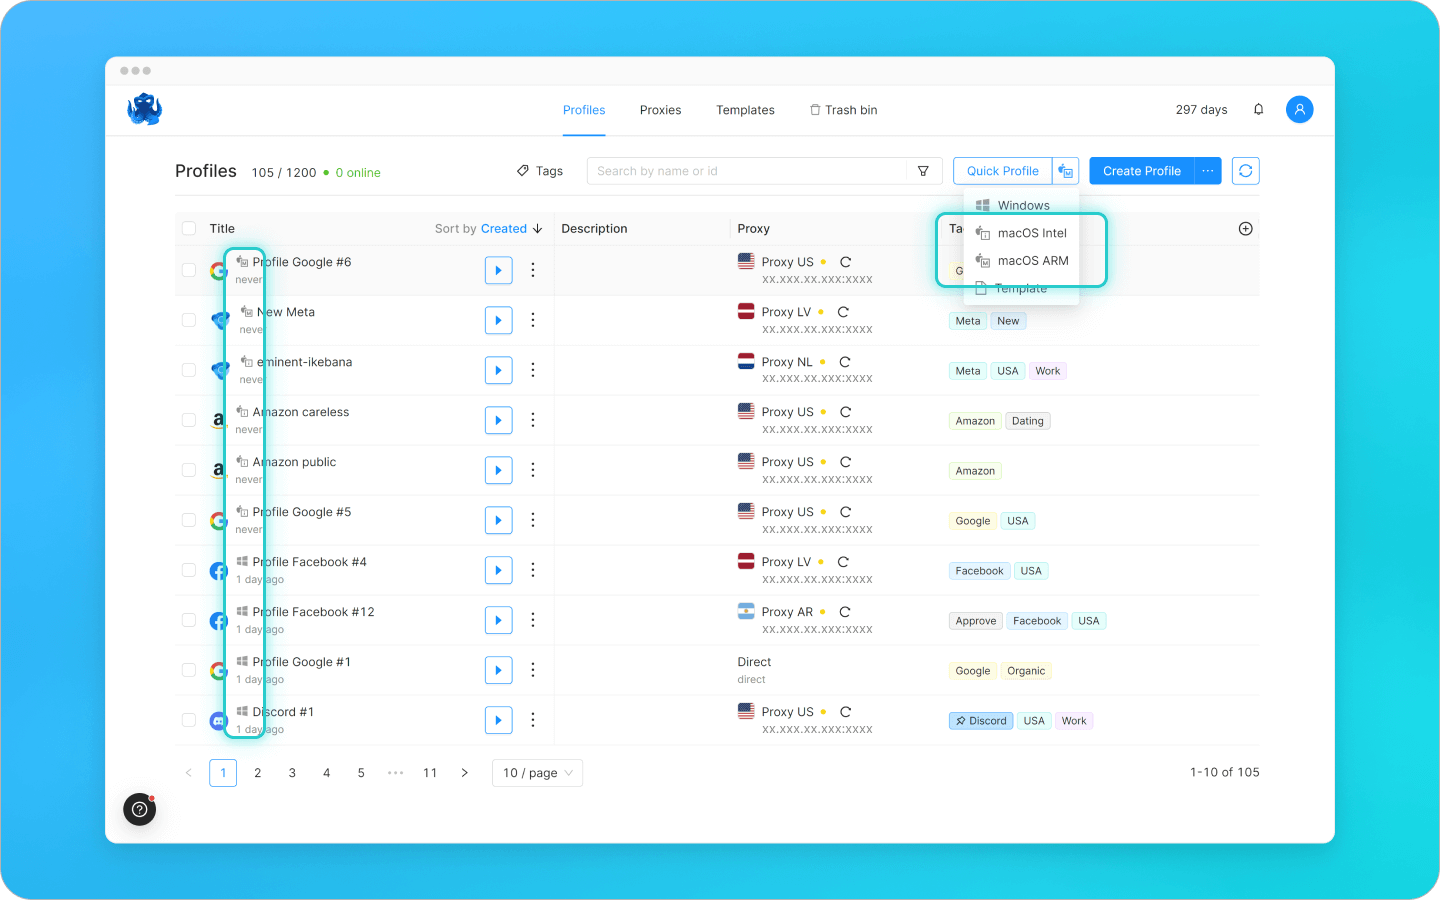Click the Tags label icon above the table

pyautogui.click(x=521, y=171)
